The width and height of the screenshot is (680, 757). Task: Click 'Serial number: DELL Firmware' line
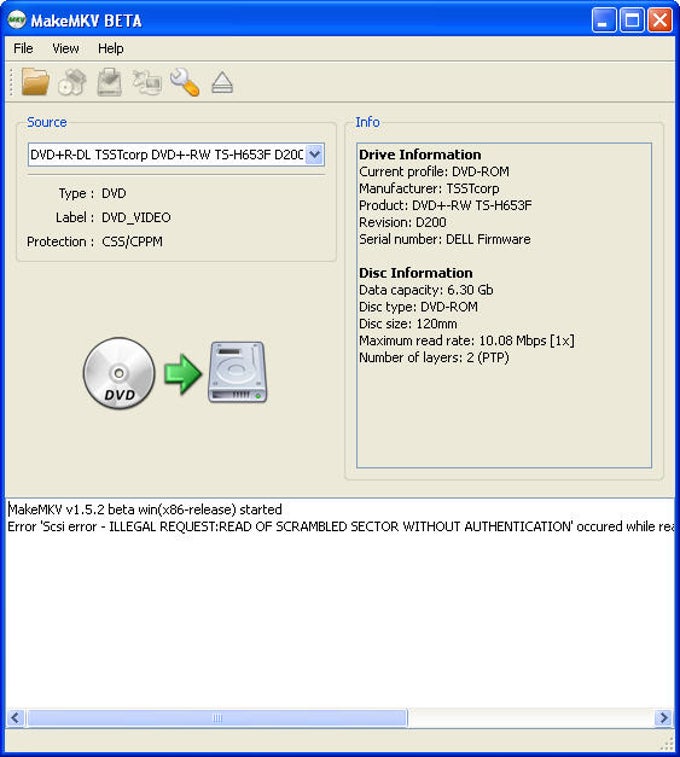point(444,239)
